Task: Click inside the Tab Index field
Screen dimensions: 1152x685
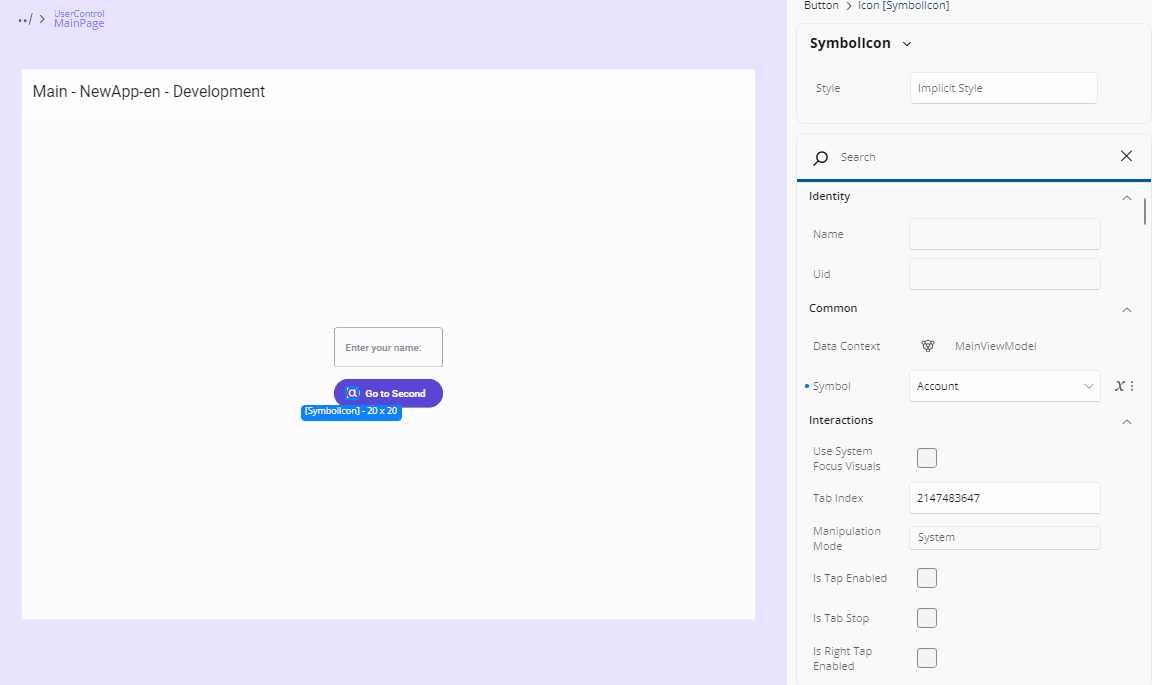Action: pos(1004,497)
